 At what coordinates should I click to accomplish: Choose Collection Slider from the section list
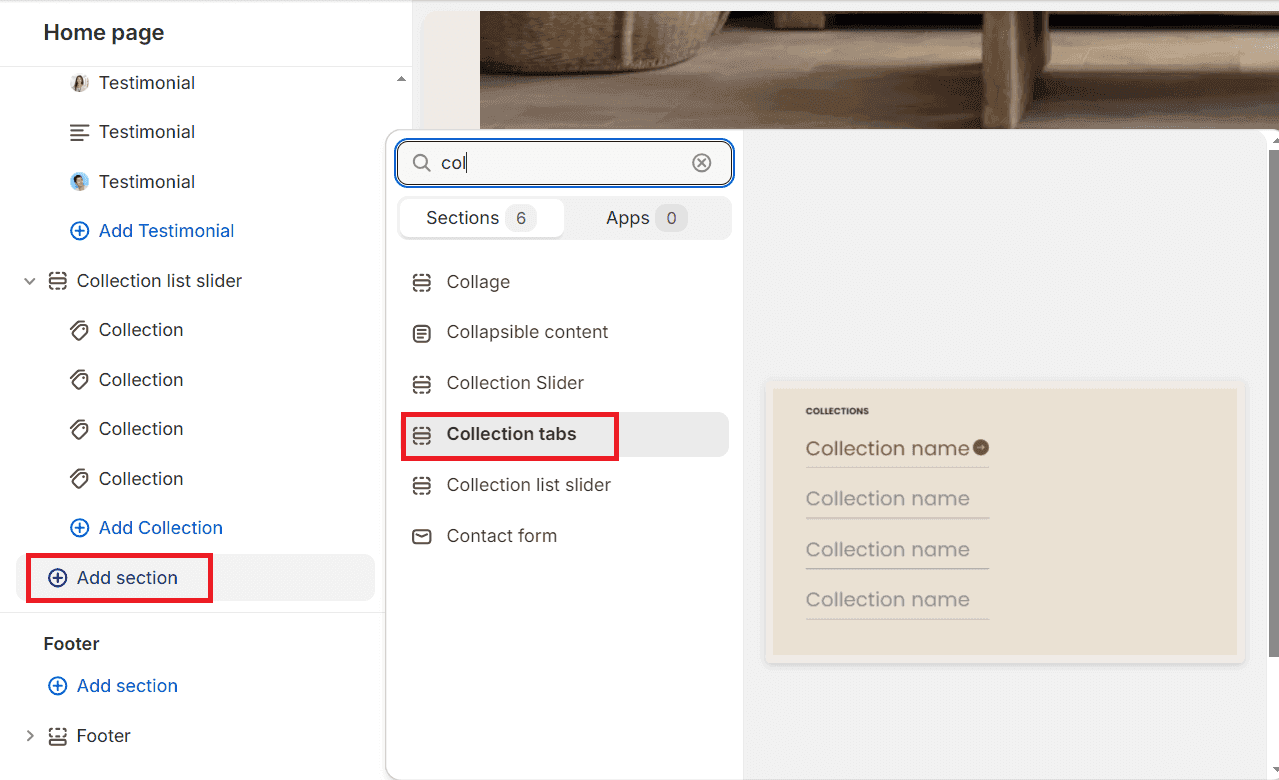pyautogui.click(x=515, y=383)
